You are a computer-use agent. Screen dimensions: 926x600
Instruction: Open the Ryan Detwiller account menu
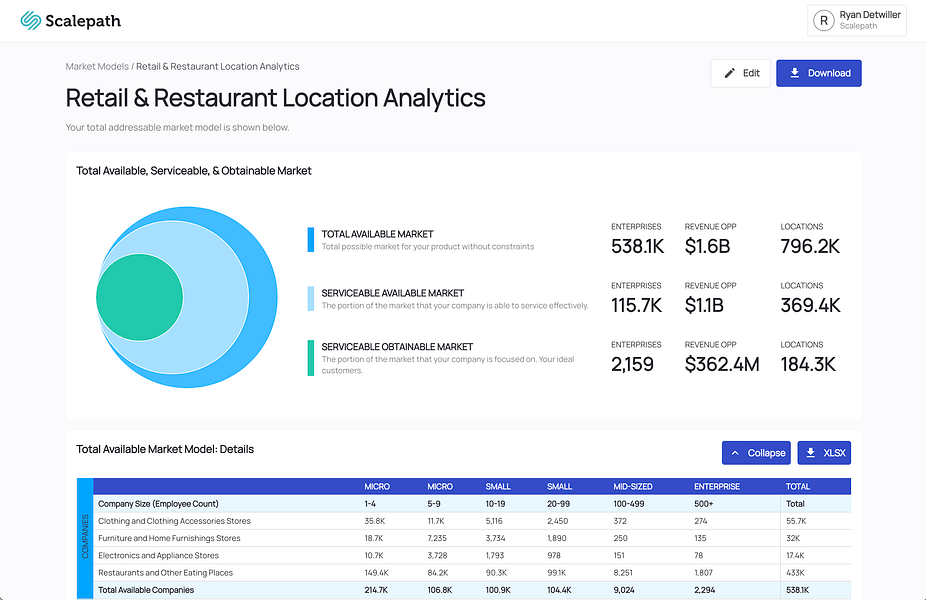tap(856, 21)
